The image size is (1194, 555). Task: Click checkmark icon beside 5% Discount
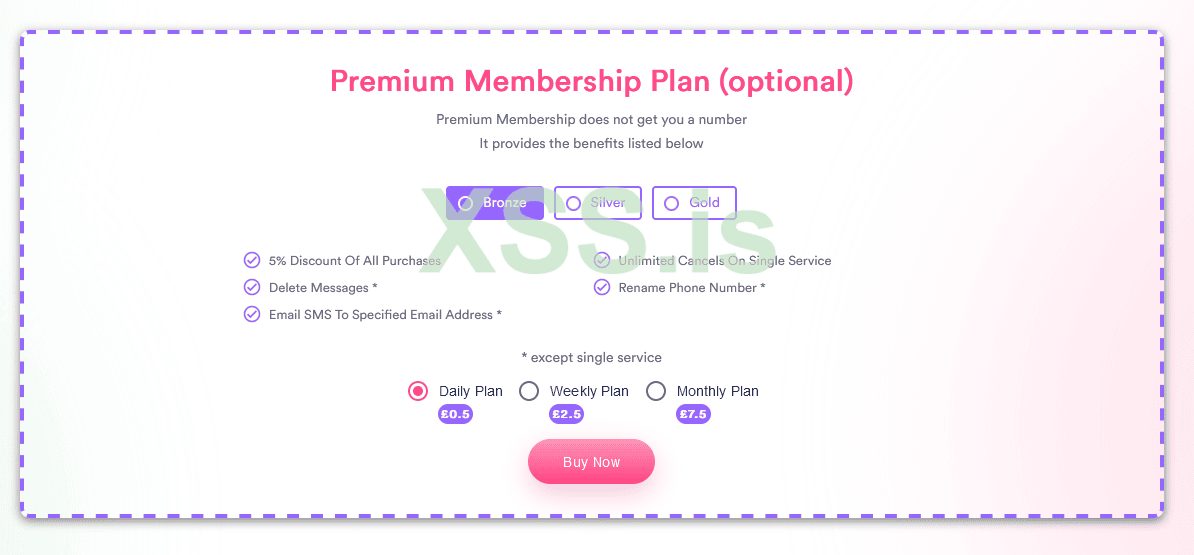[252, 260]
